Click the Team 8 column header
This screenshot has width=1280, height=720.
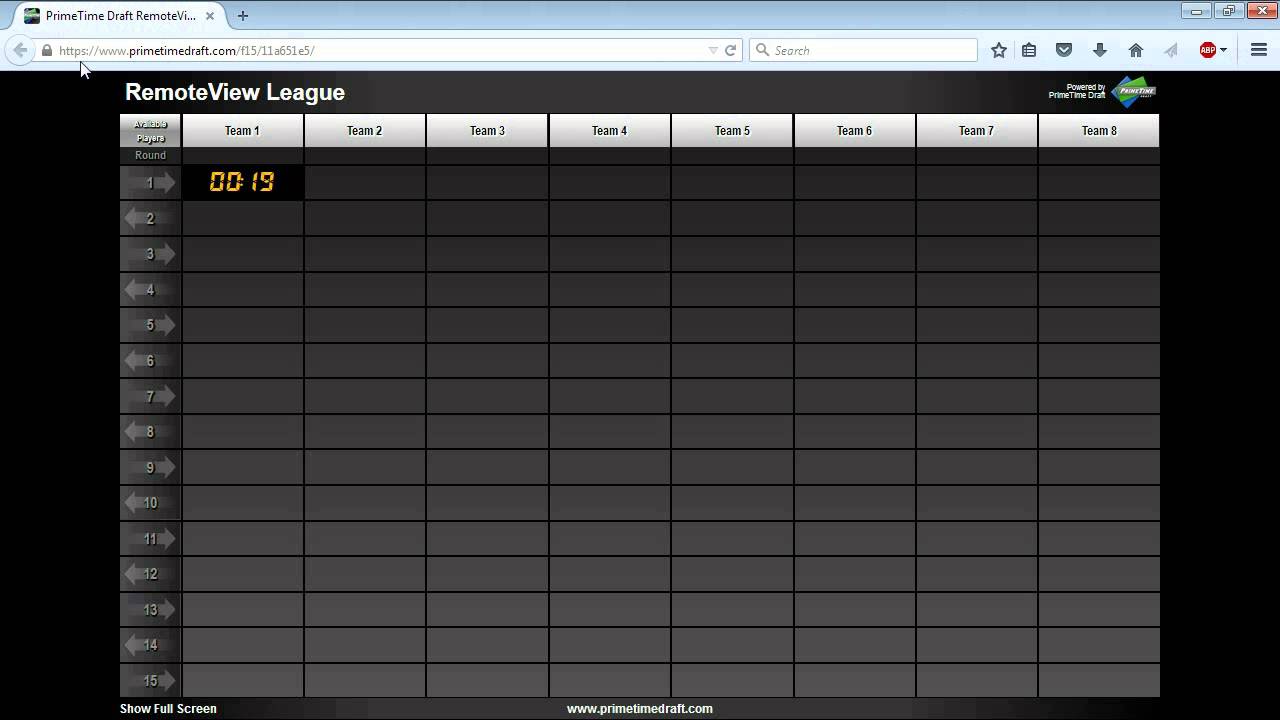[x=1099, y=131]
